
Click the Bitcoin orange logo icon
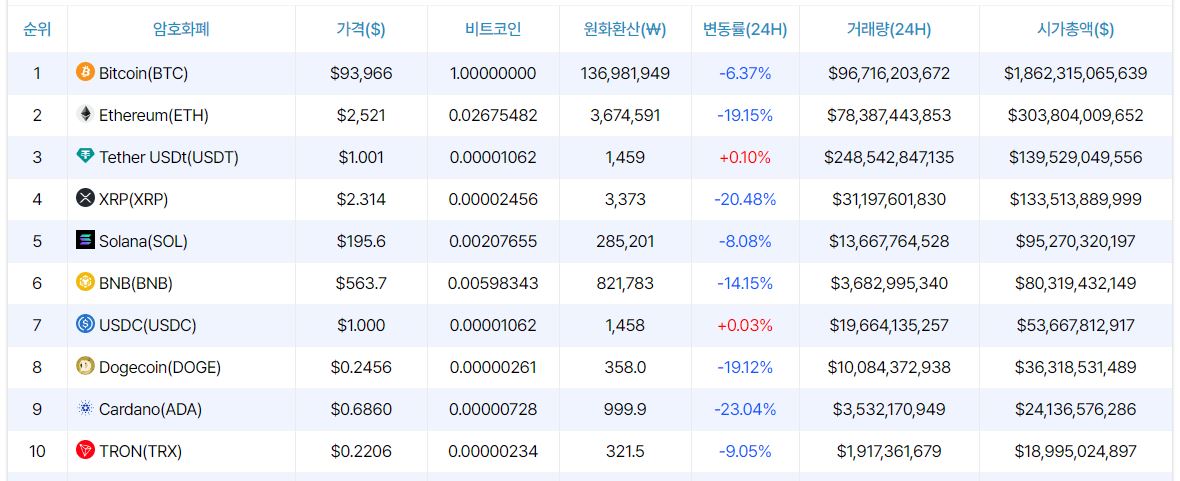point(86,72)
